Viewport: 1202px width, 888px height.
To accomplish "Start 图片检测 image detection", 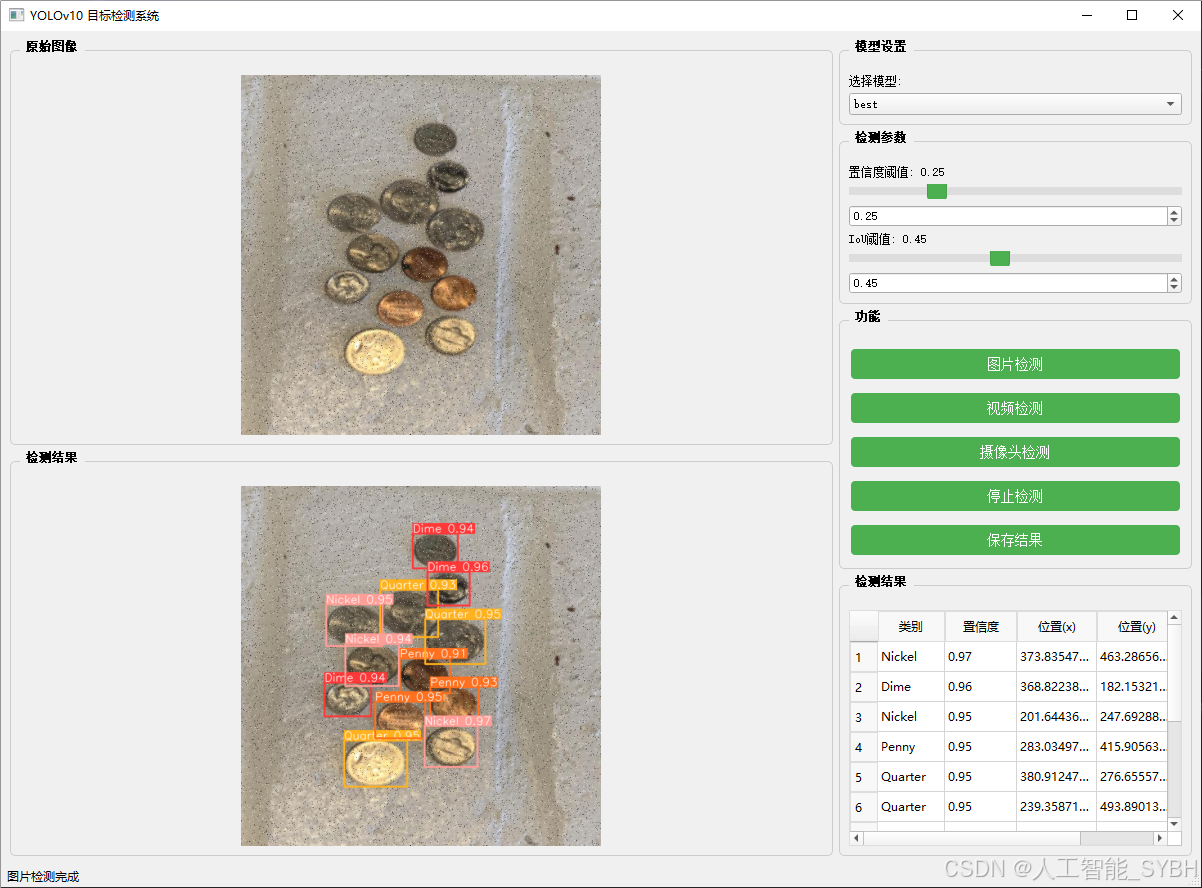I will pyautogui.click(x=1015, y=364).
